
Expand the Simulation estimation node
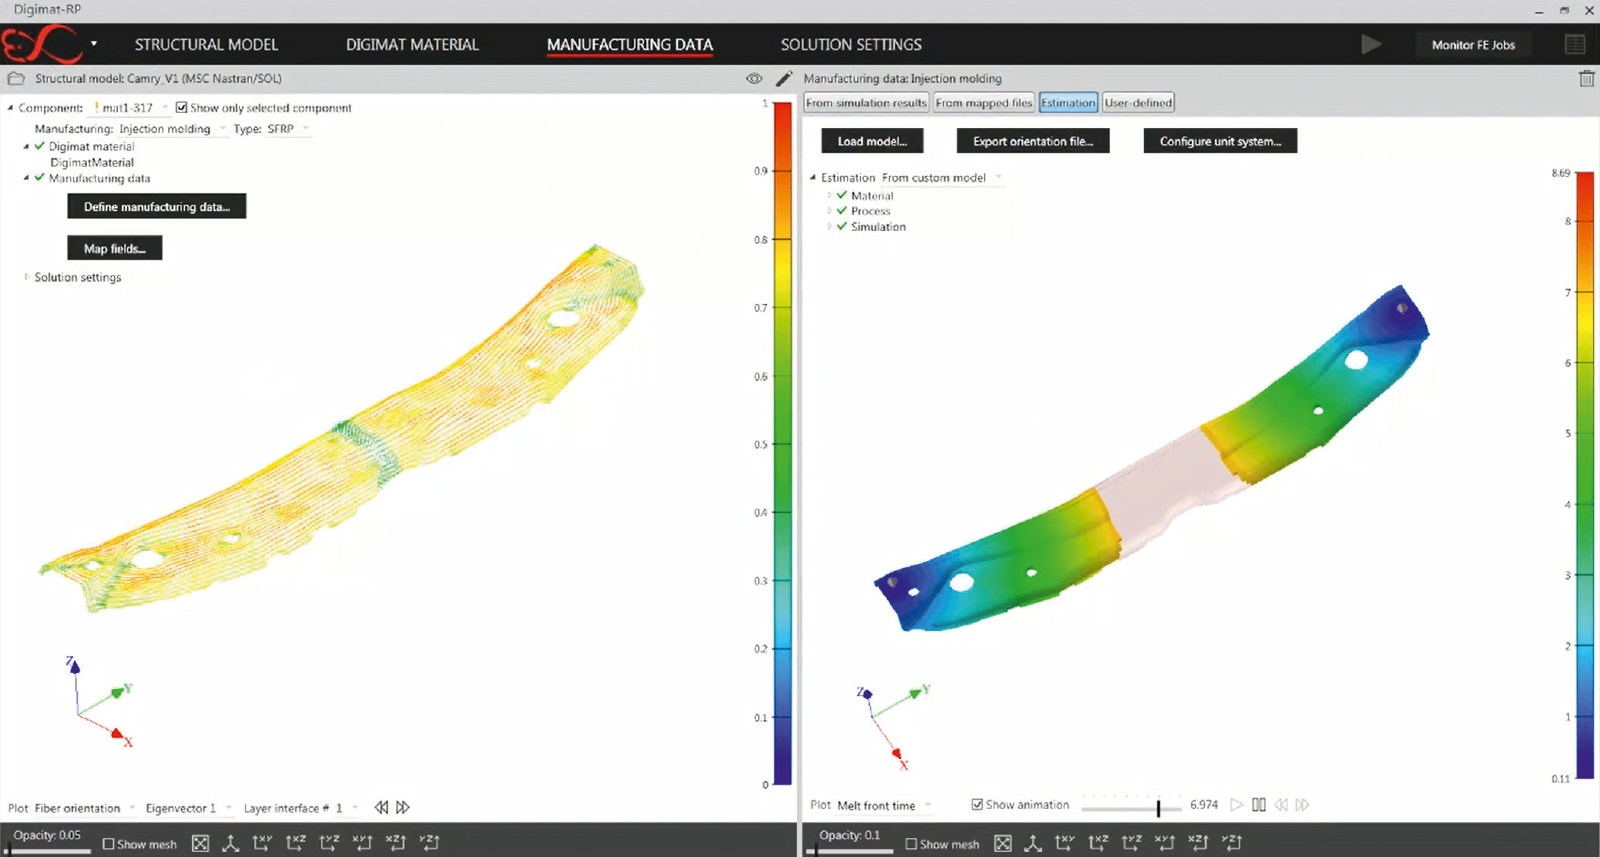pos(829,227)
